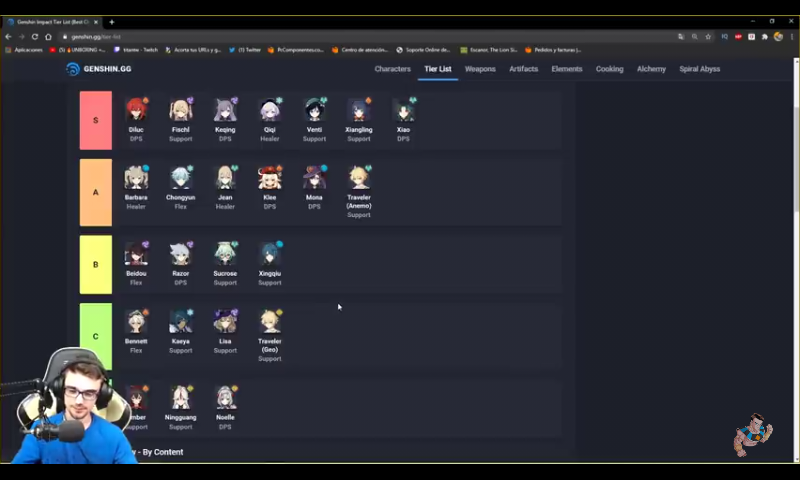This screenshot has width=800, height=480.
Task: Switch to the Elements page
Action: (567, 69)
